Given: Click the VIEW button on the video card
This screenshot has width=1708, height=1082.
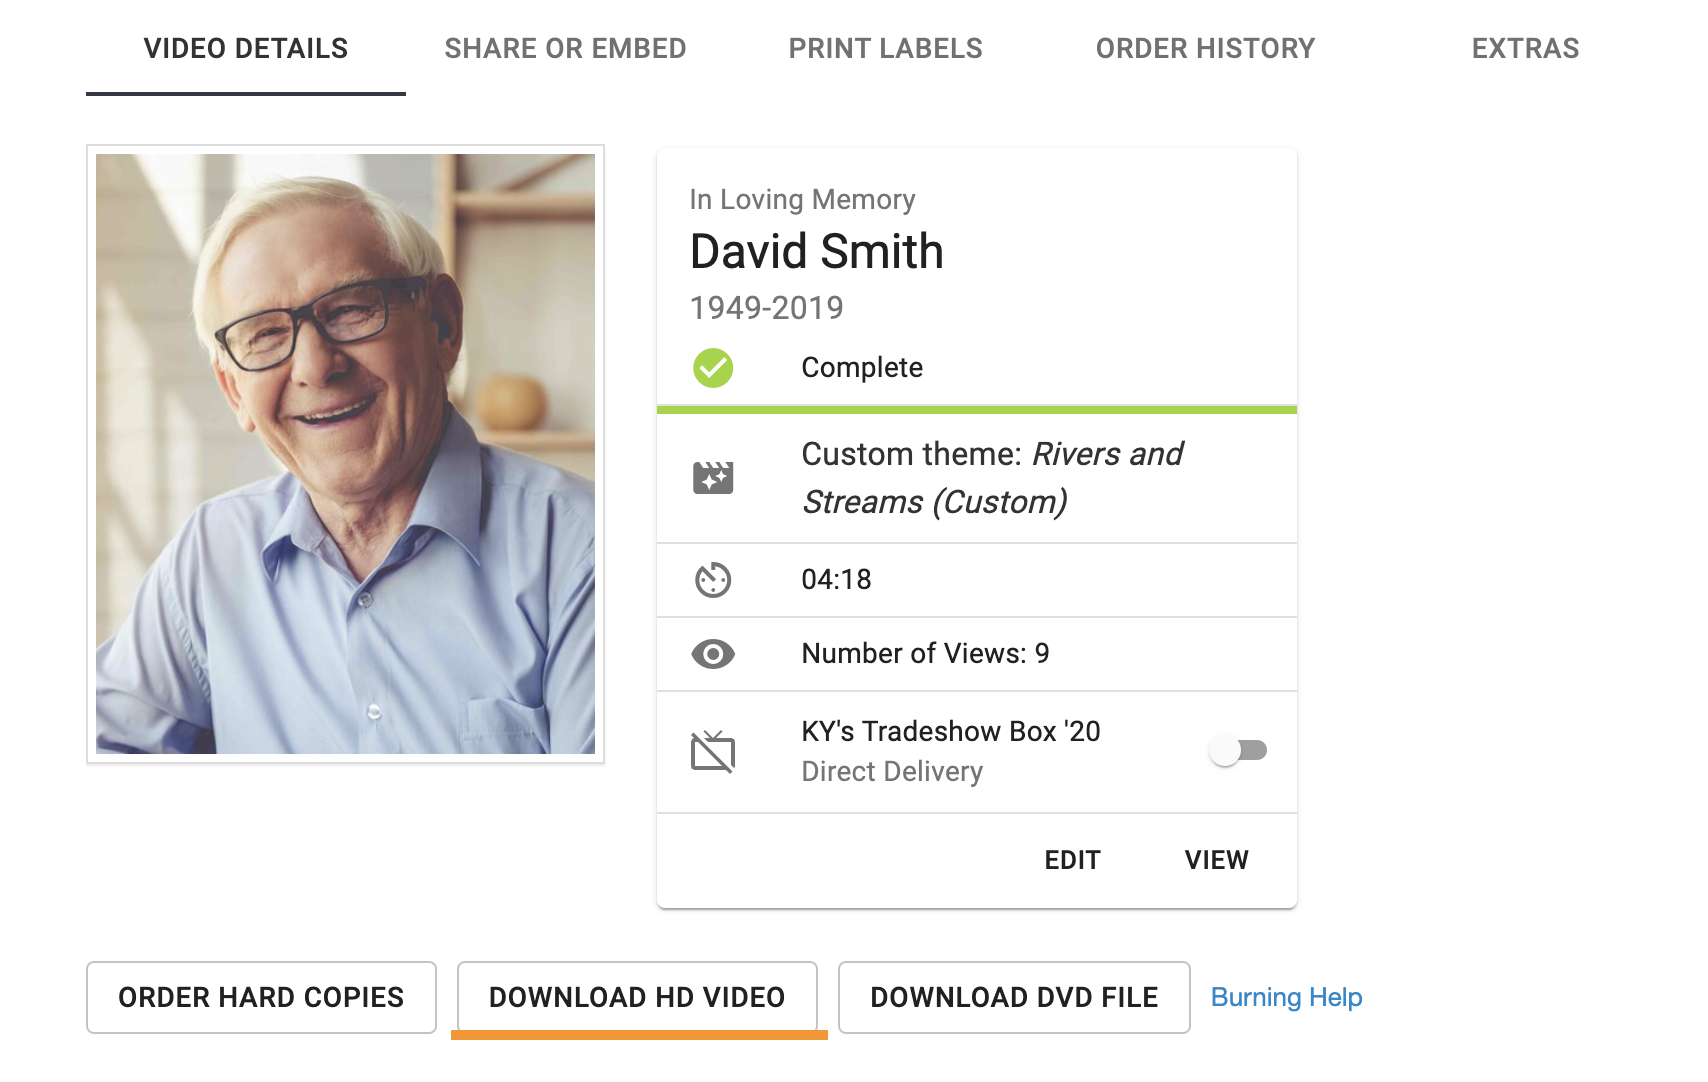Looking at the screenshot, I should click(1217, 860).
